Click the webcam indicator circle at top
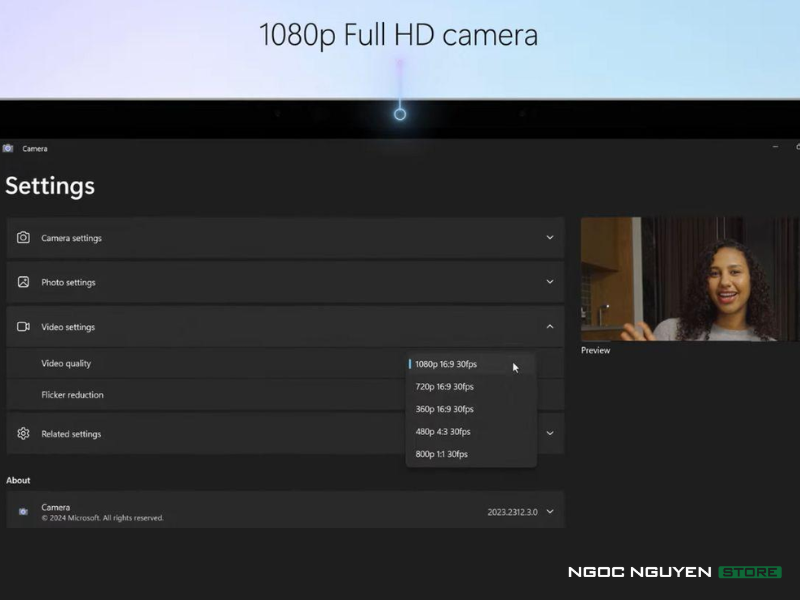800x600 pixels. [400, 114]
